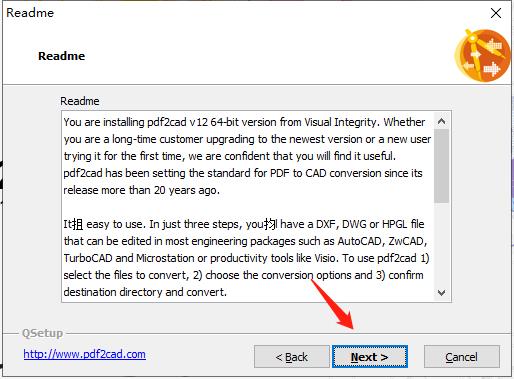Click the bold Readme heading
The image size is (514, 379).
coord(62,56)
